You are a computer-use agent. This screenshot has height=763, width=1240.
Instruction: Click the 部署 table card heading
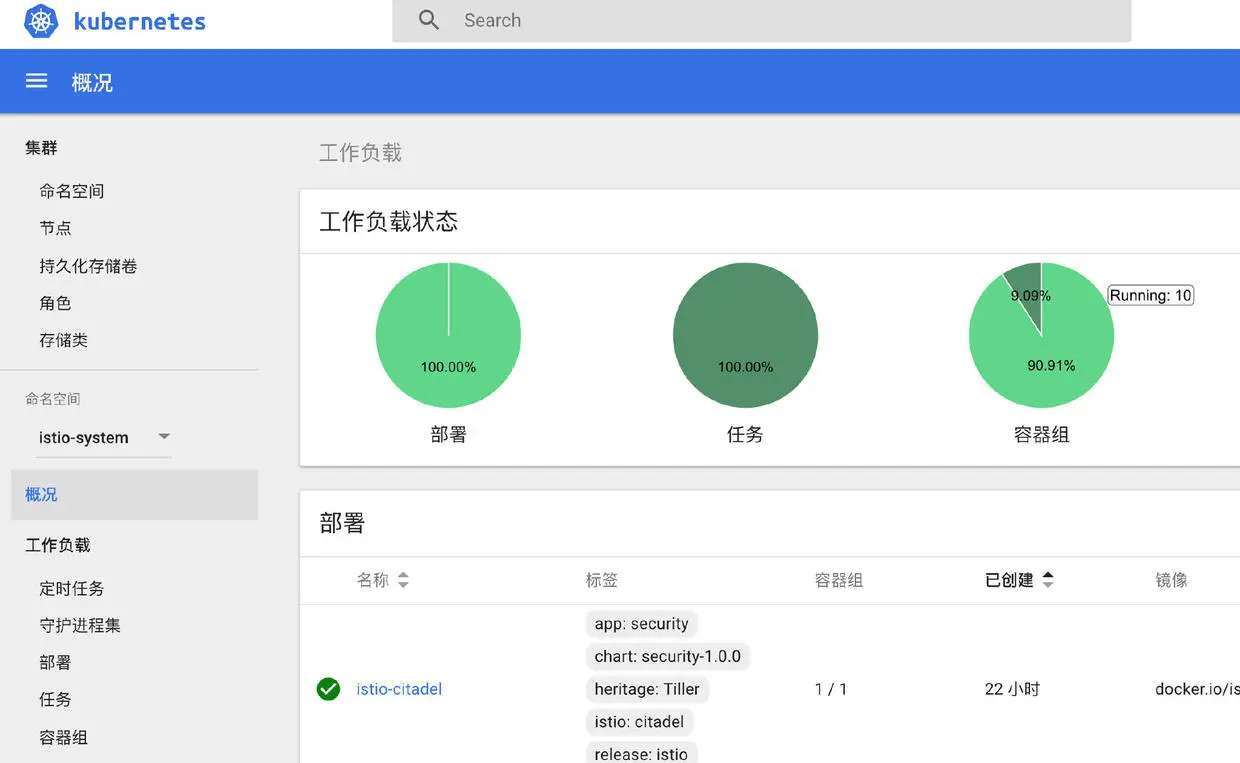point(342,523)
